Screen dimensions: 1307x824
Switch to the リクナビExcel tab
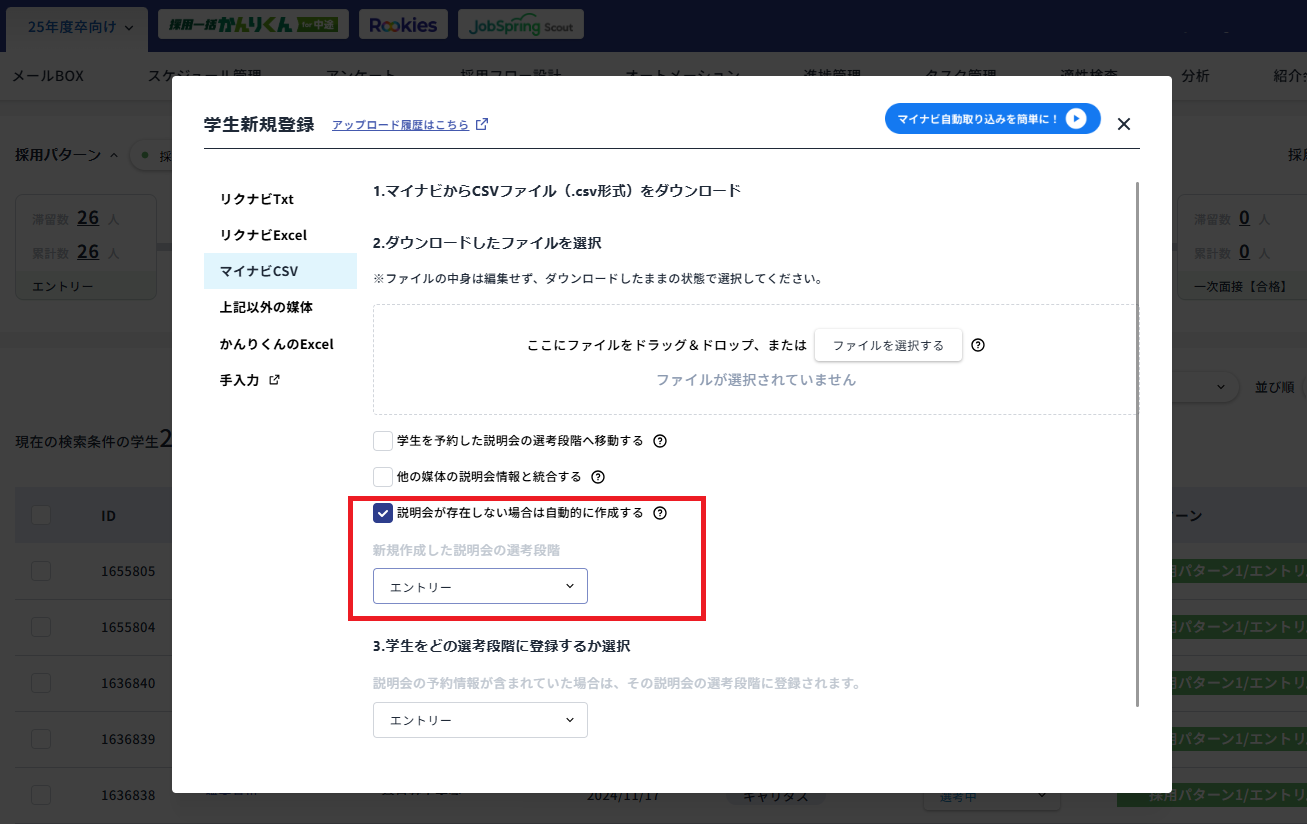click(266, 235)
